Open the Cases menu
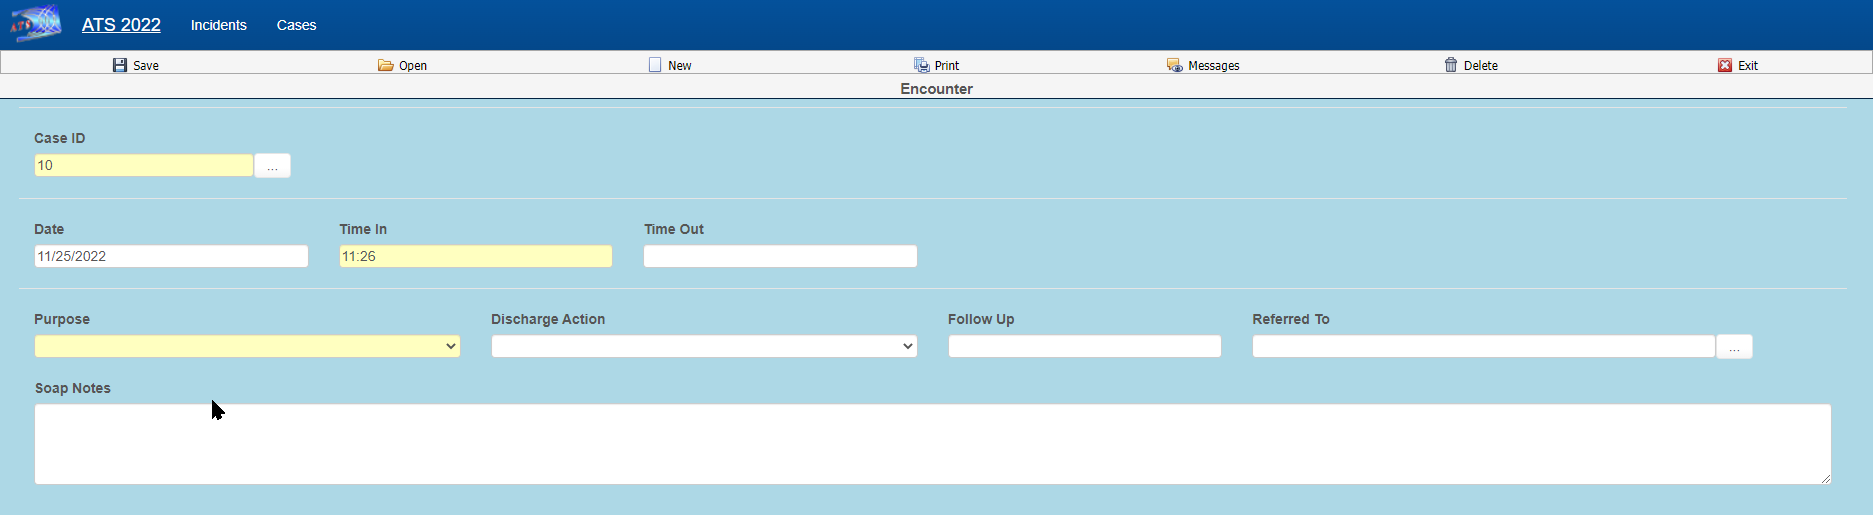The height and width of the screenshot is (515, 1873). pyautogui.click(x=296, y=25)
